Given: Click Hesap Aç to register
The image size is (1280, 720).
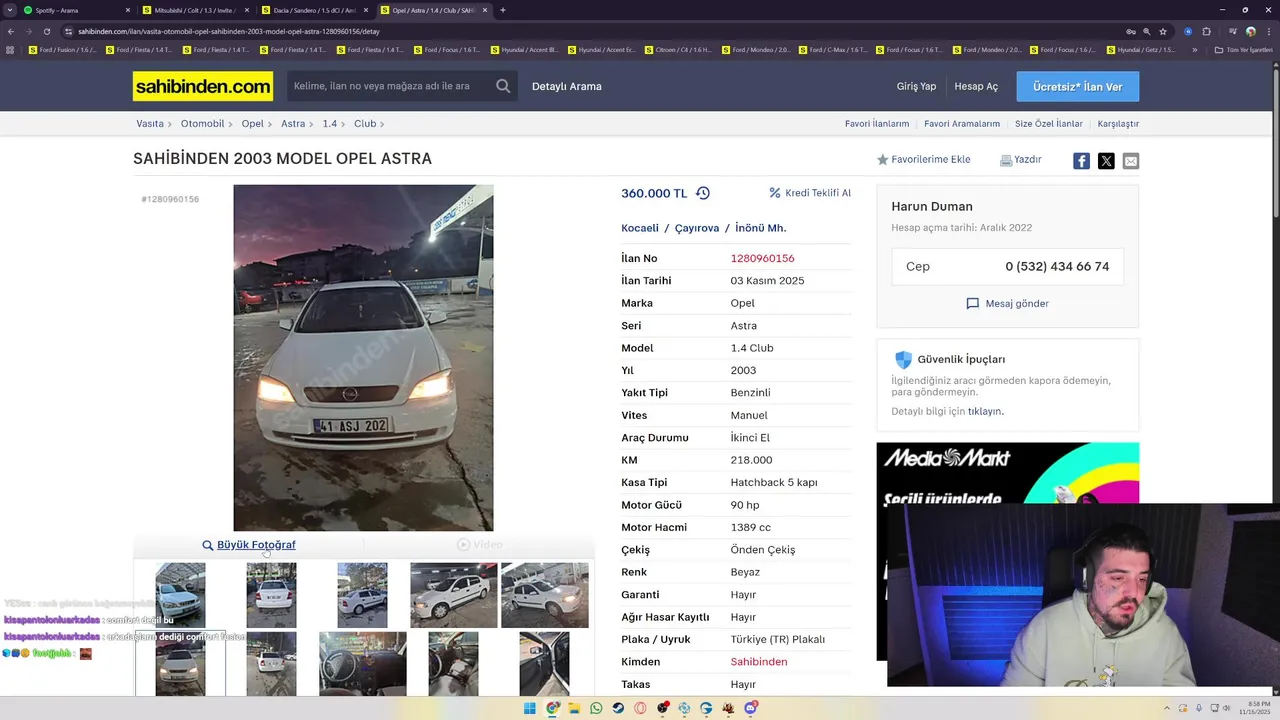Looking at the screenshot, I should 976,86.
